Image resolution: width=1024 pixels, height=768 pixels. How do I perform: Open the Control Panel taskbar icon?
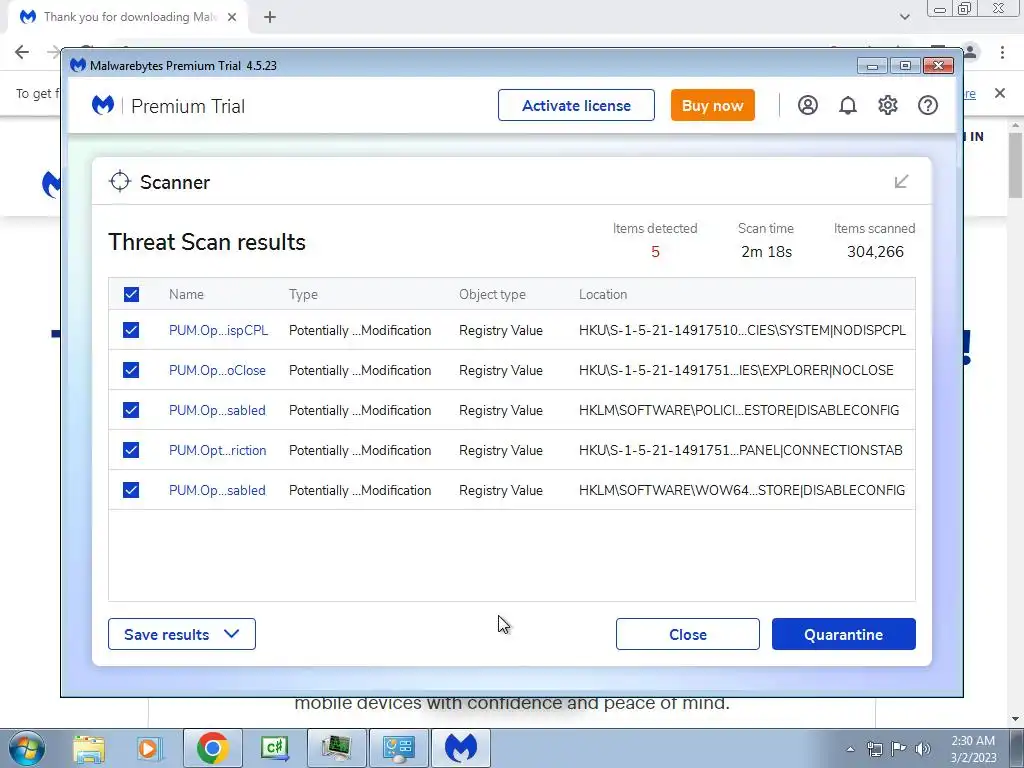coord(398,748)
